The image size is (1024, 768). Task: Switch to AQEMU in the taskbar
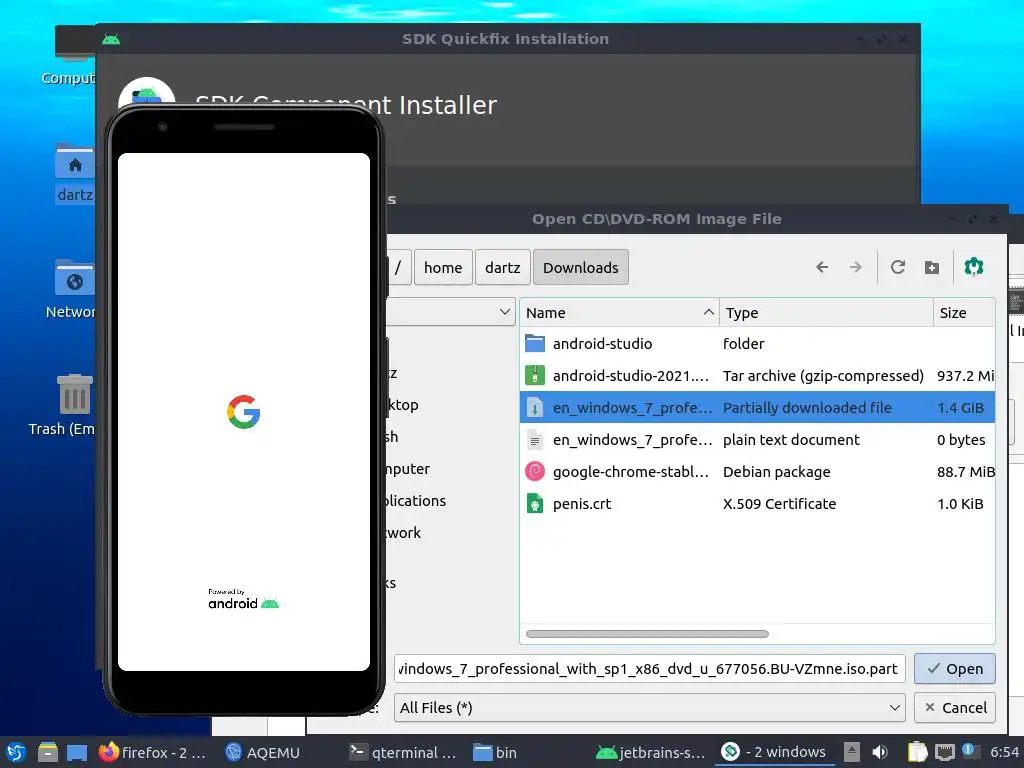coord(263,752)
